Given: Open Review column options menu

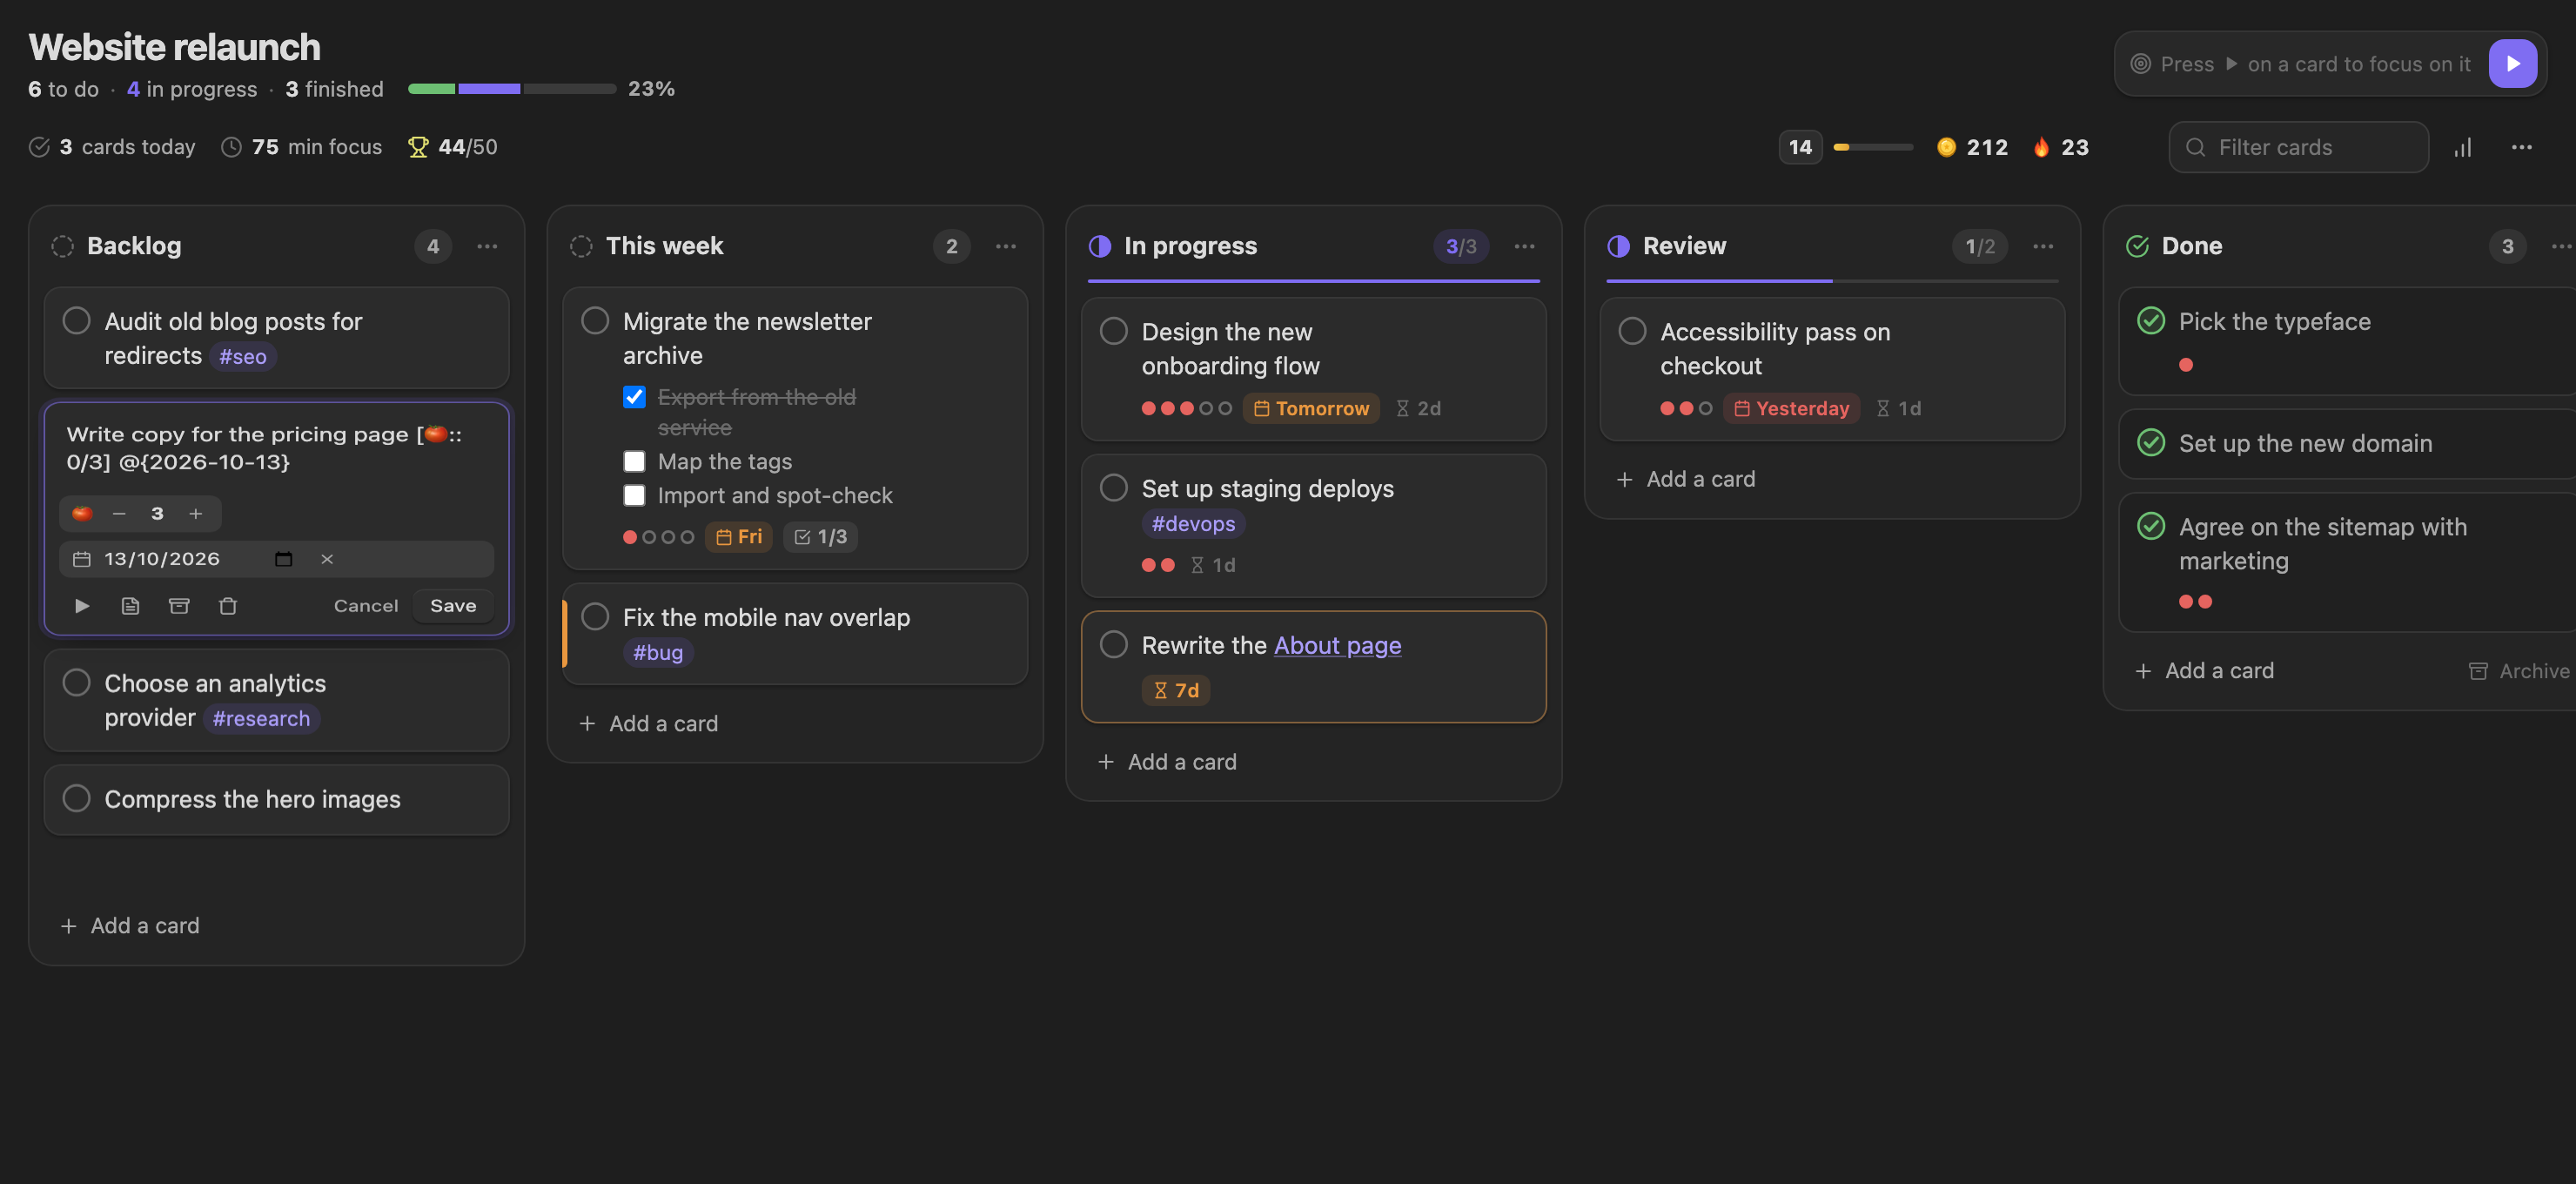Looking at the screenshot, I should click(x=2043, y=246).
